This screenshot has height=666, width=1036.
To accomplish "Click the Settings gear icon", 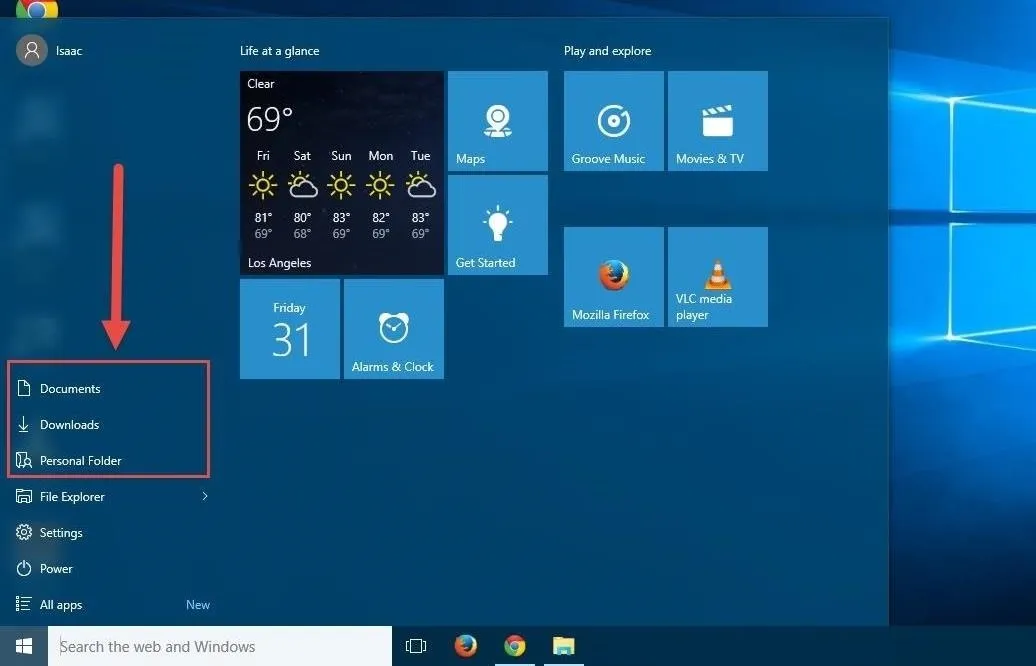I will pyautogui.click(x=24, y=532).
